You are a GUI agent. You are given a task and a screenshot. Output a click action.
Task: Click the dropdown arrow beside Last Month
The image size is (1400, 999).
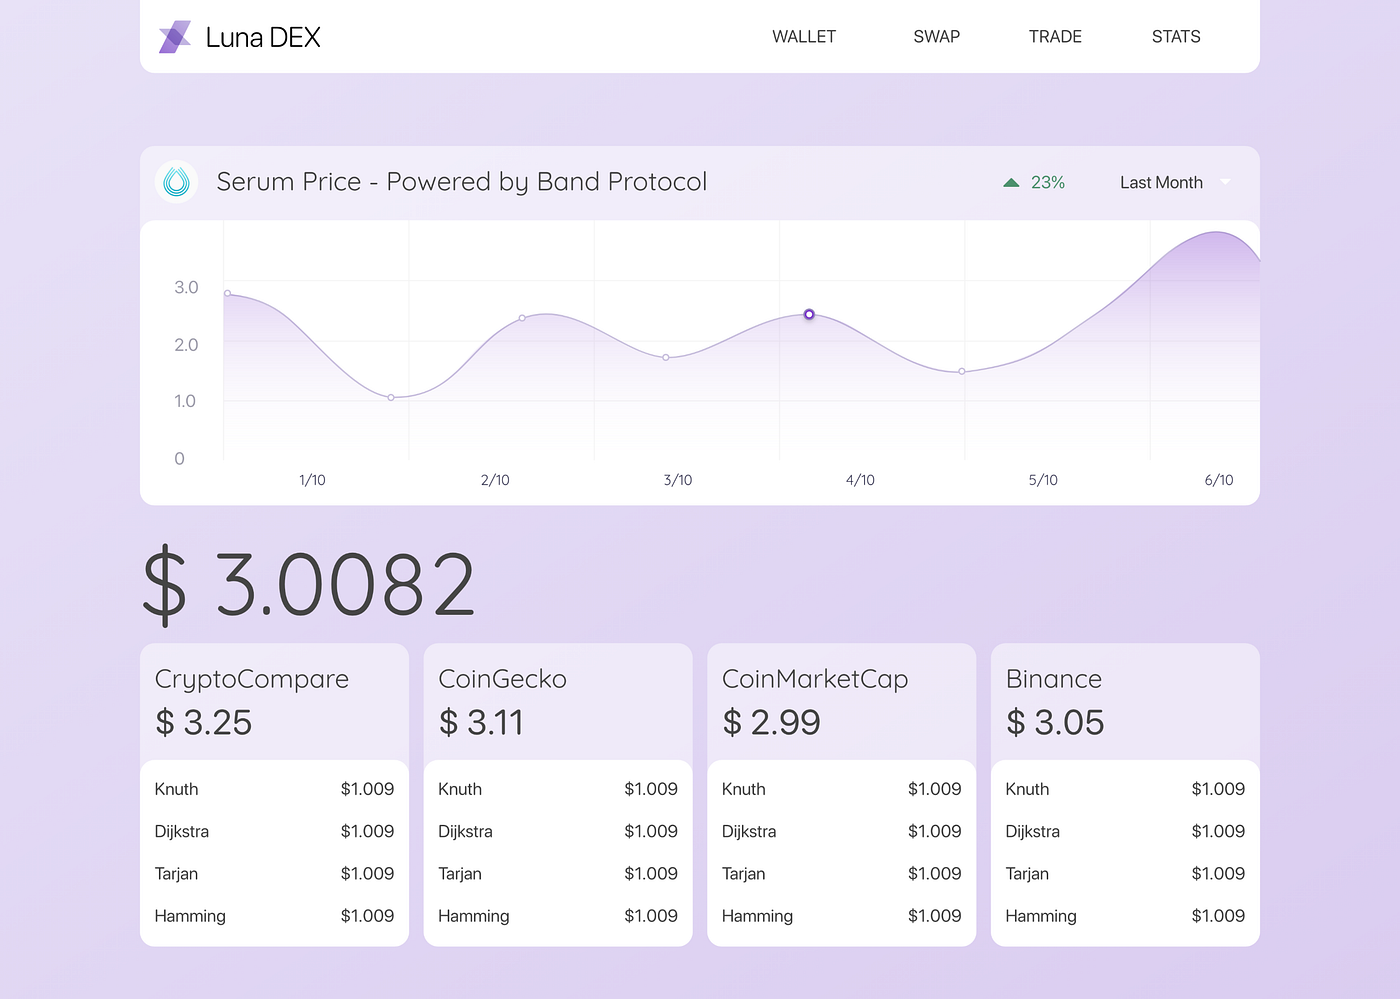click(1225, 182)
